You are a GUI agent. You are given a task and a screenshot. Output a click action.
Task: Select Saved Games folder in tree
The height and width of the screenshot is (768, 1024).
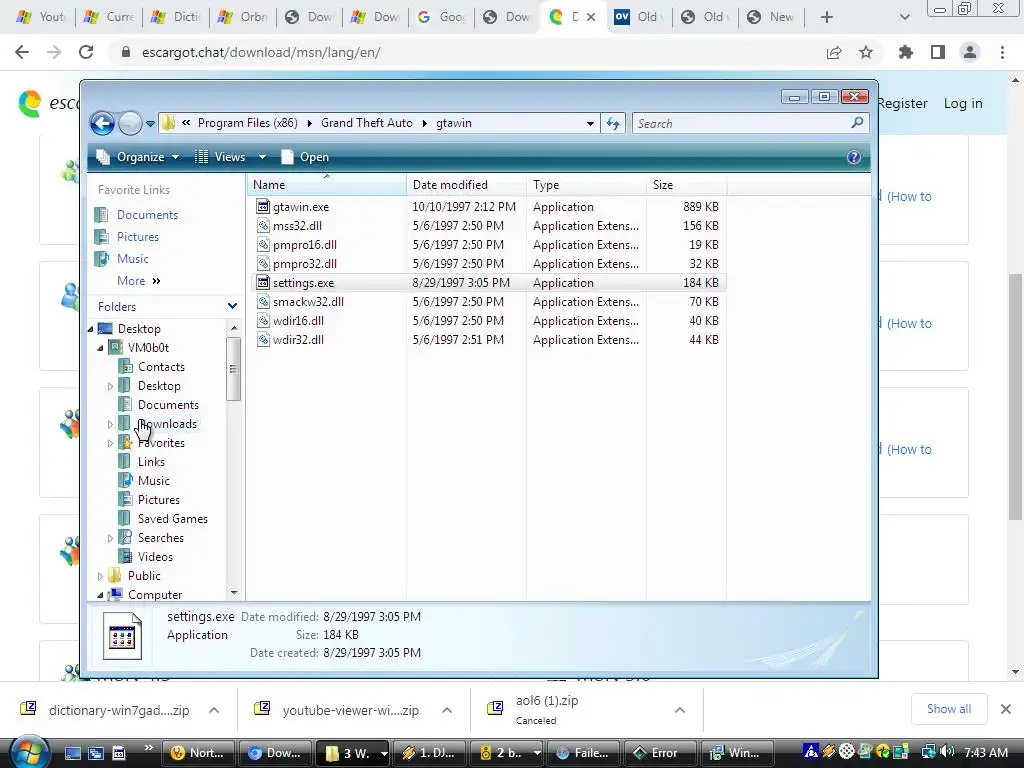(172, 519)
